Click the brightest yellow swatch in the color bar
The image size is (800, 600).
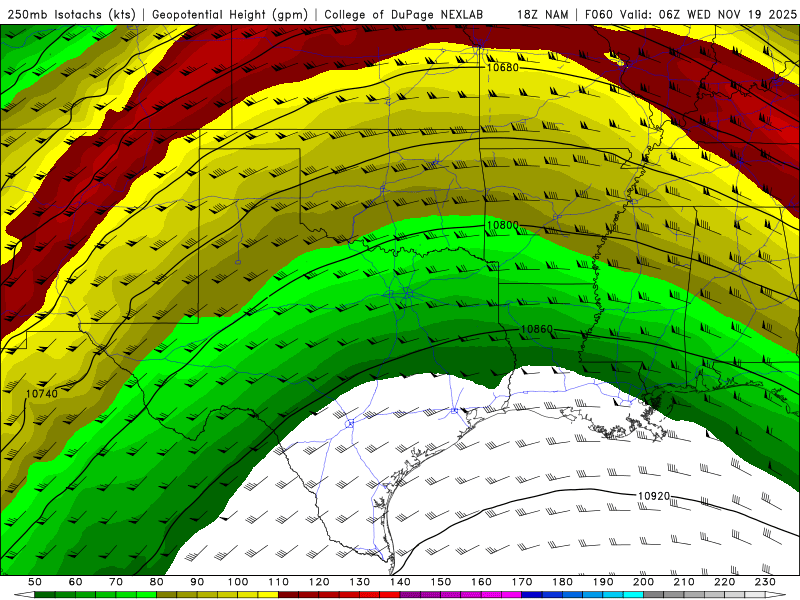(268, 594)
